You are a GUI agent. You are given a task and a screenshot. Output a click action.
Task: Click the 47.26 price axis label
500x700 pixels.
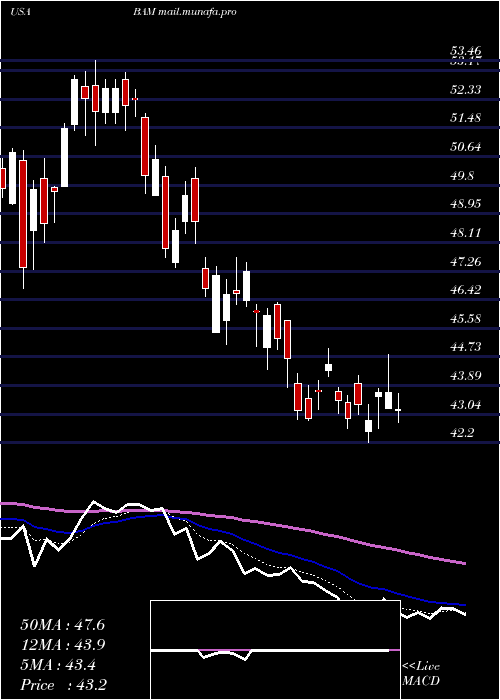(466, 261)
